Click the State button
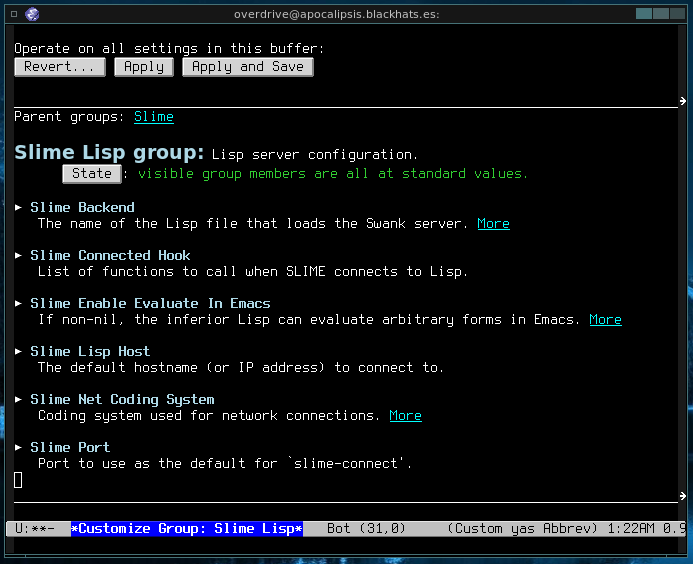The height and width of the screenshot is (564, 693). tap(92, 174)
